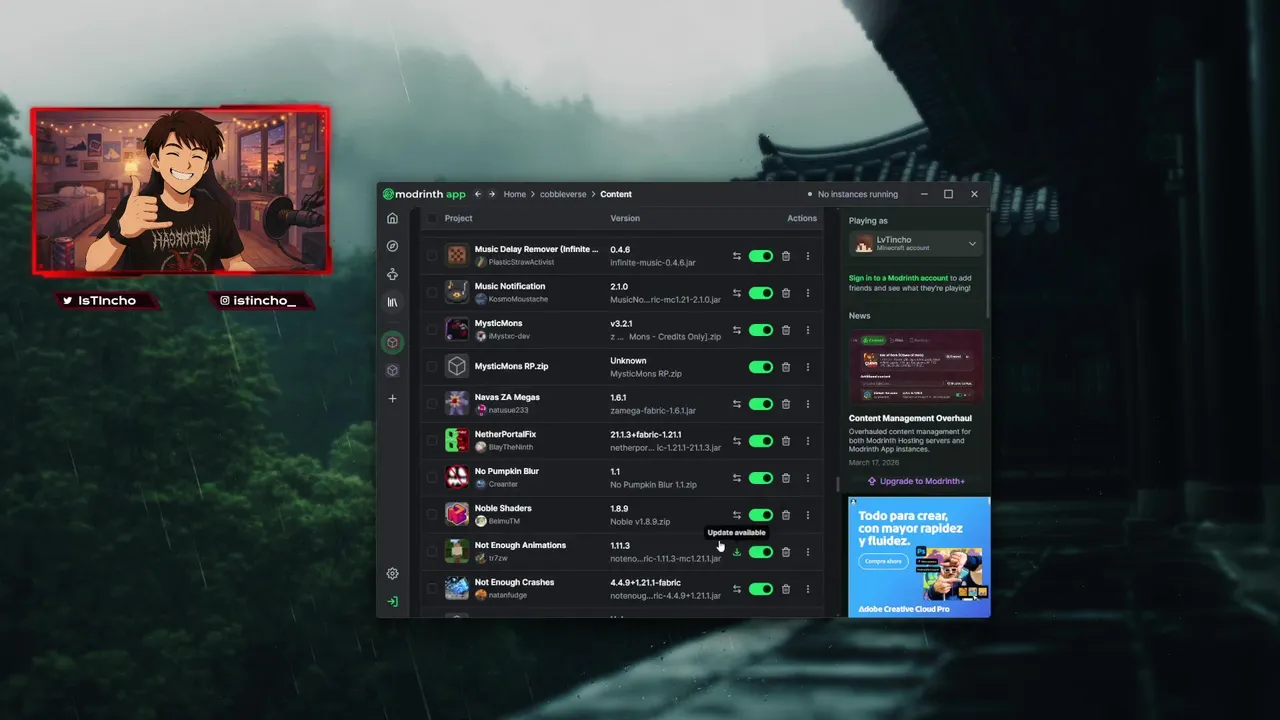The height and width of the screenshot is (720, 1280).
Task: Click IsTincho Twitter label on overlay
Action: coord(100,300)
